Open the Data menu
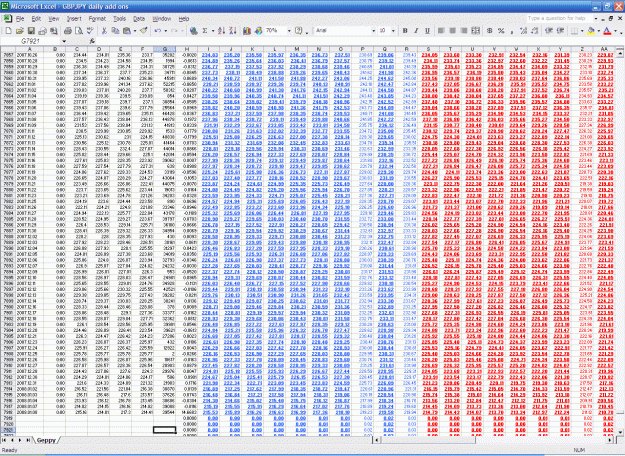 (139, 19)
